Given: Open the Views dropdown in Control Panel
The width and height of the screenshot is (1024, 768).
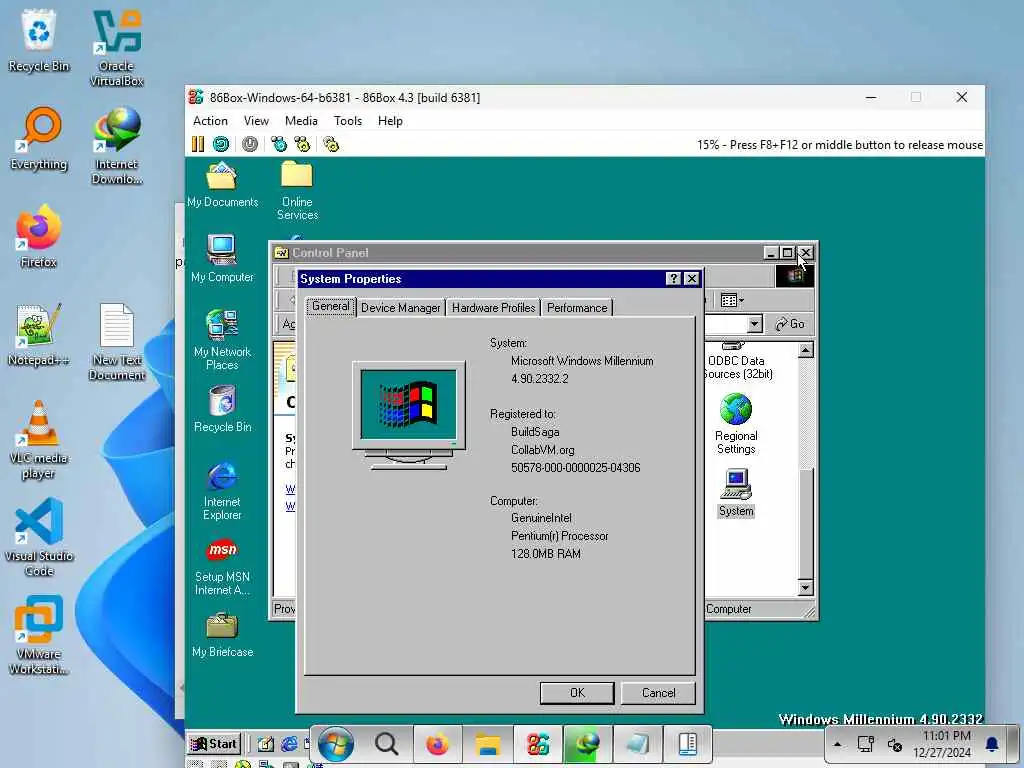Looking at the screenshot, I should [732, 300].
